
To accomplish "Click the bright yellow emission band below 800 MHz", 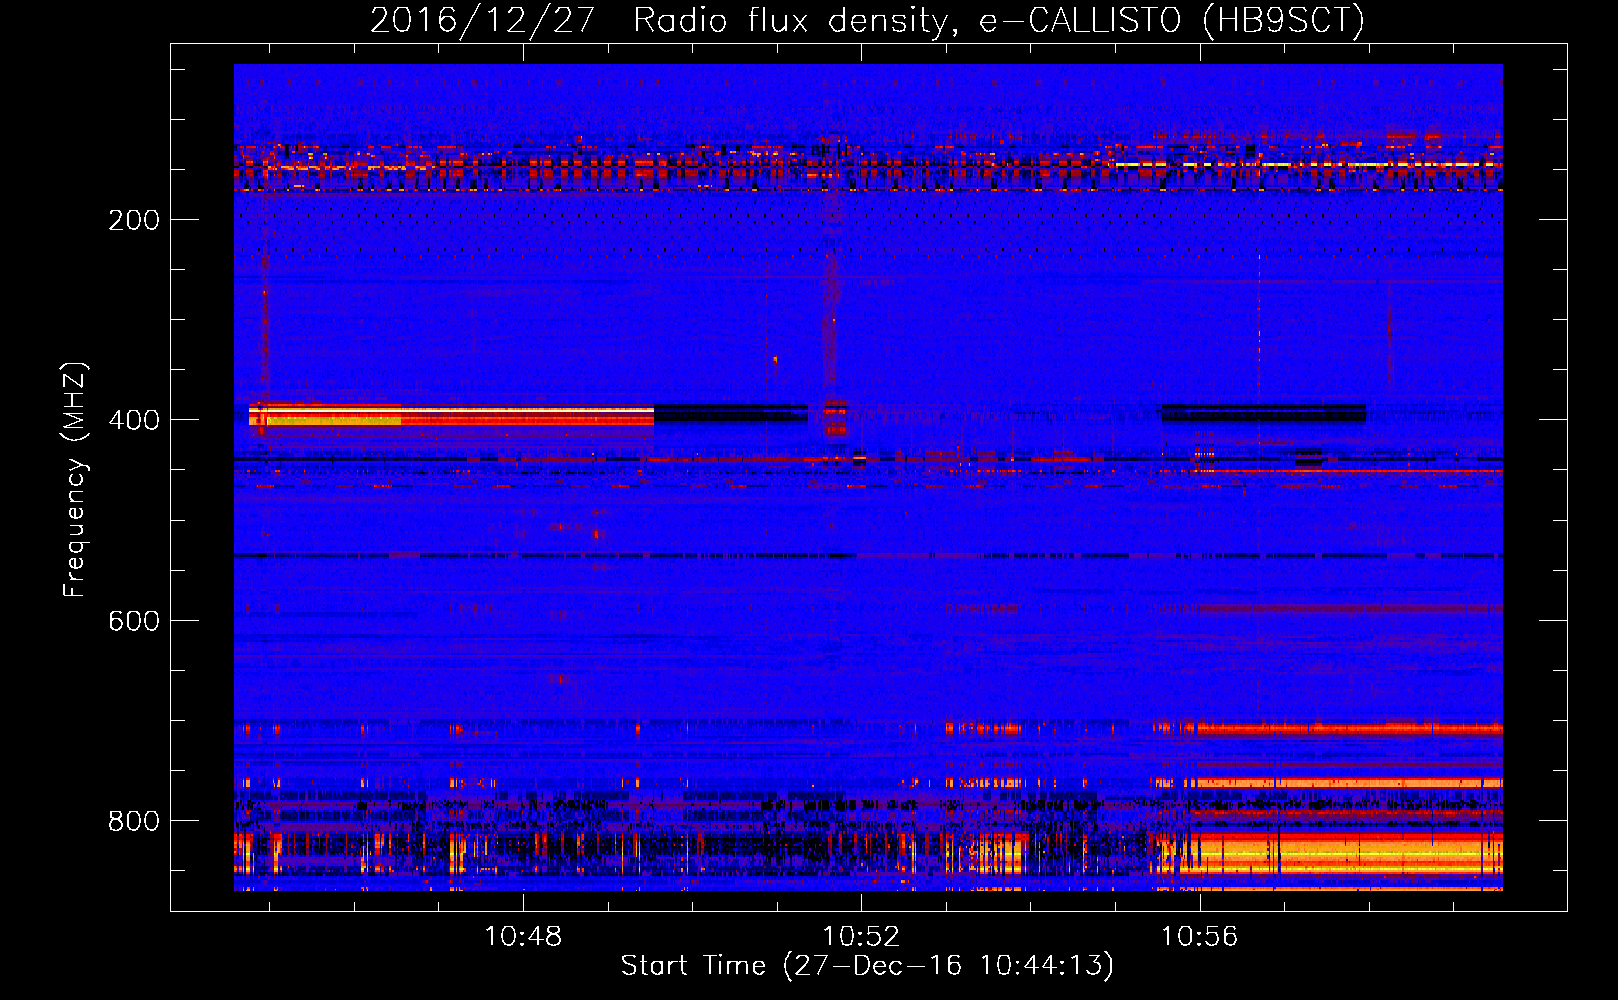I will (1340, 855).
